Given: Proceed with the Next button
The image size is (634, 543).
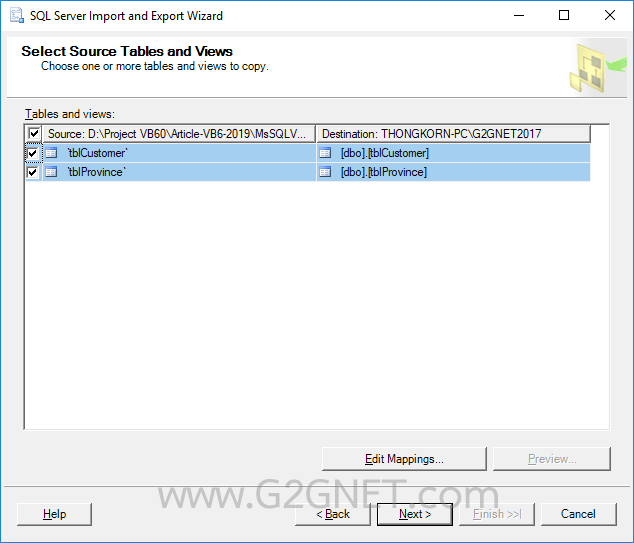Looking at the screenshot, I should point(415,514).
